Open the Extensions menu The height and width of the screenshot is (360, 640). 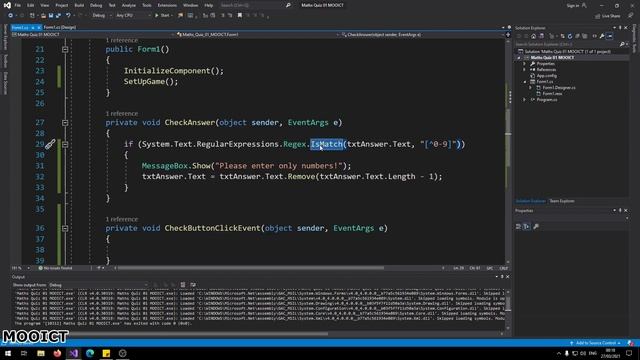coord(167,5)
